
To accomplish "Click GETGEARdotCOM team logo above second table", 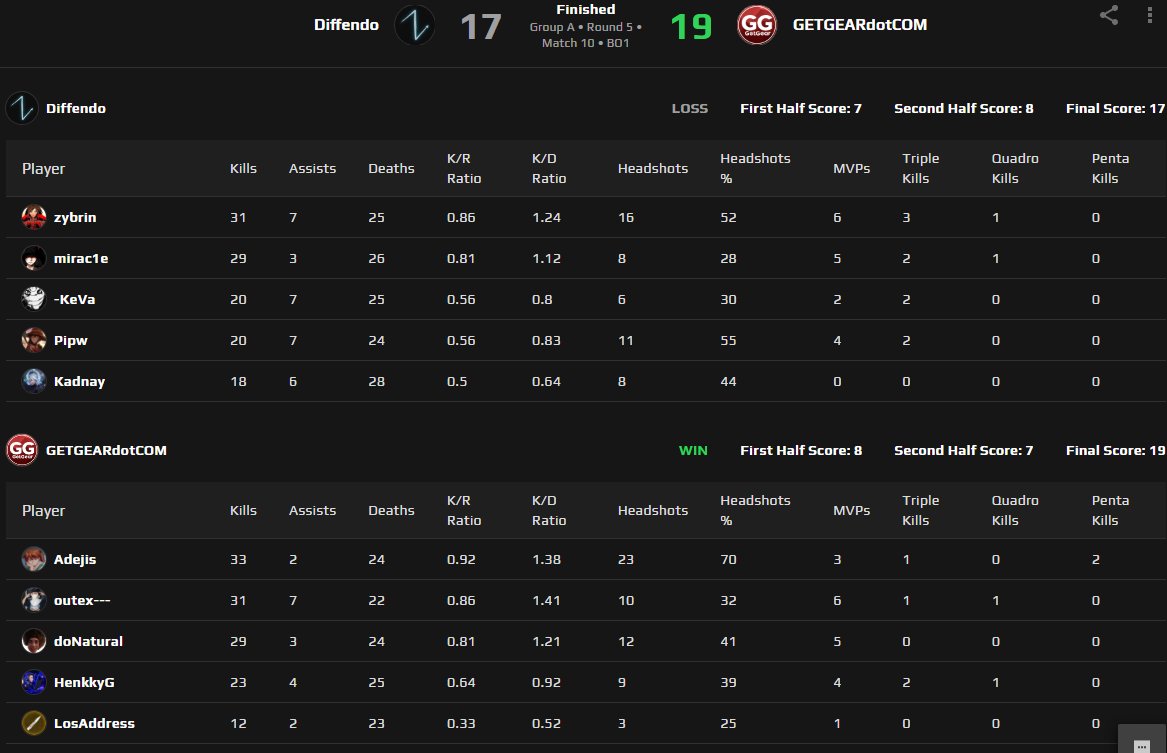I will pos(22,449).
